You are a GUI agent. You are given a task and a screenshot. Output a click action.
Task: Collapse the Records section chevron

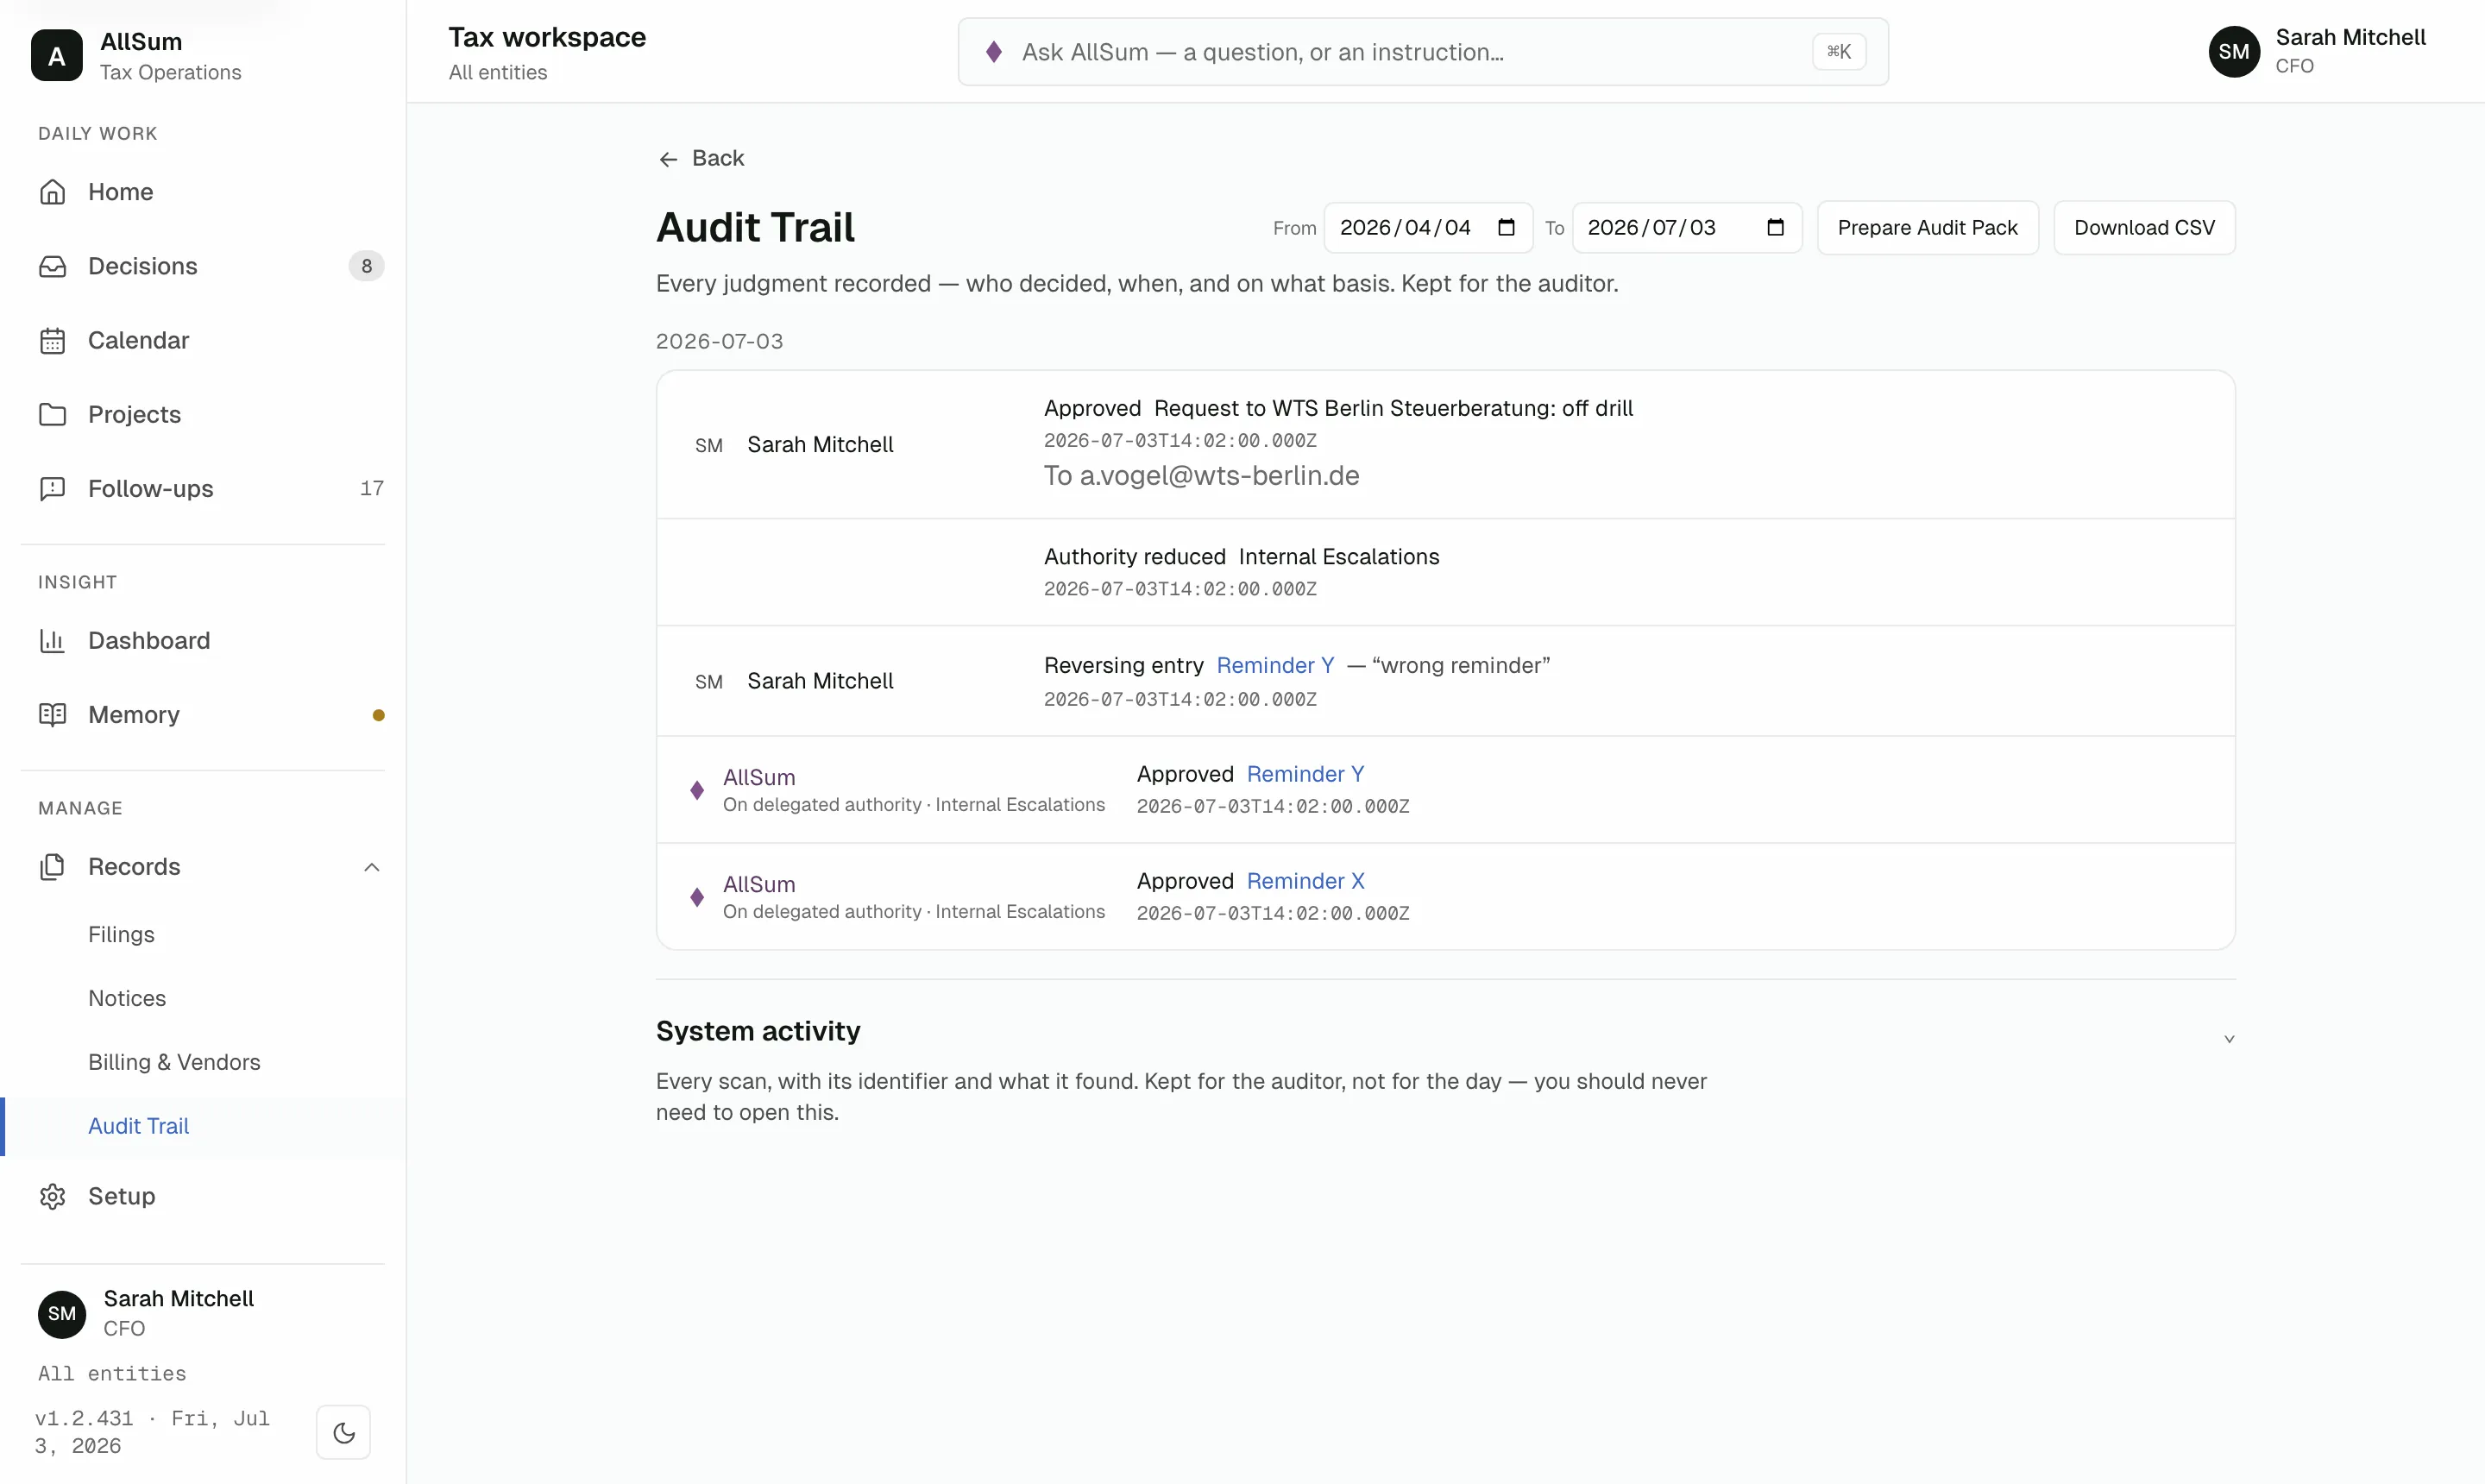tap(371, 867)
